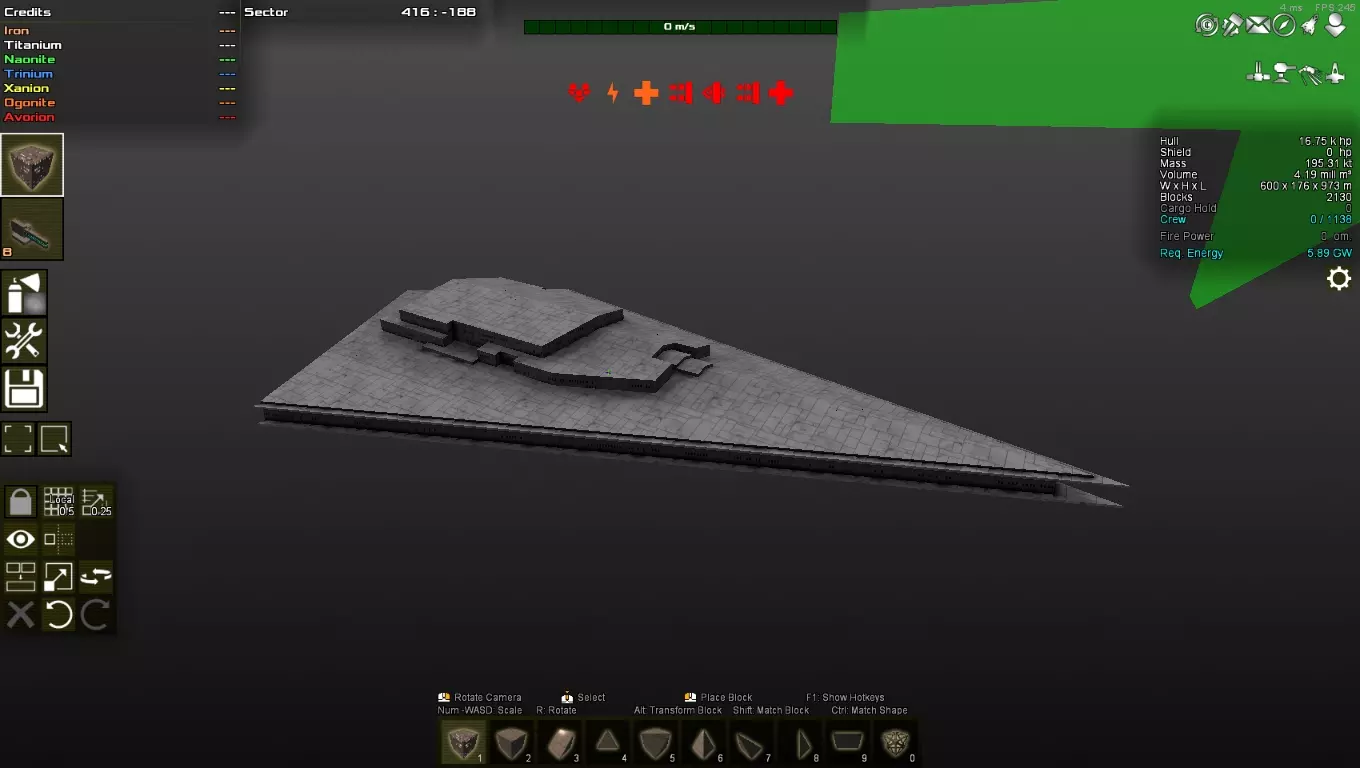Toggle the Local grid snap setting
The image size is (1360, 768).
tap(58, 501)
